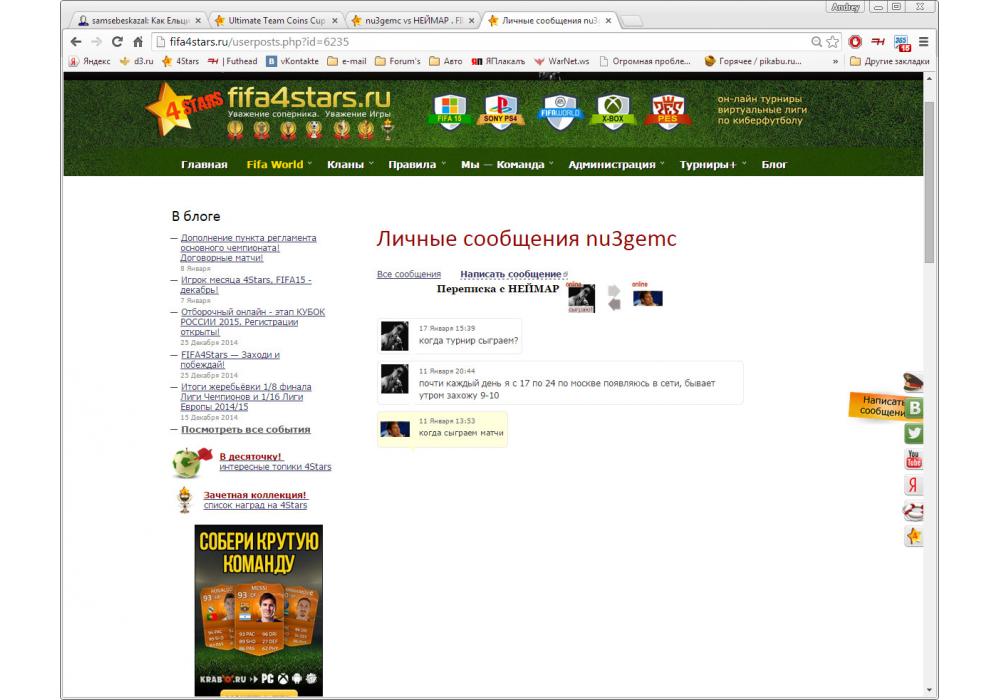Open НЕЙМАР avatar in conversation header
Image resolution: width=1000 pixels, height=700 pixels.
647,298
